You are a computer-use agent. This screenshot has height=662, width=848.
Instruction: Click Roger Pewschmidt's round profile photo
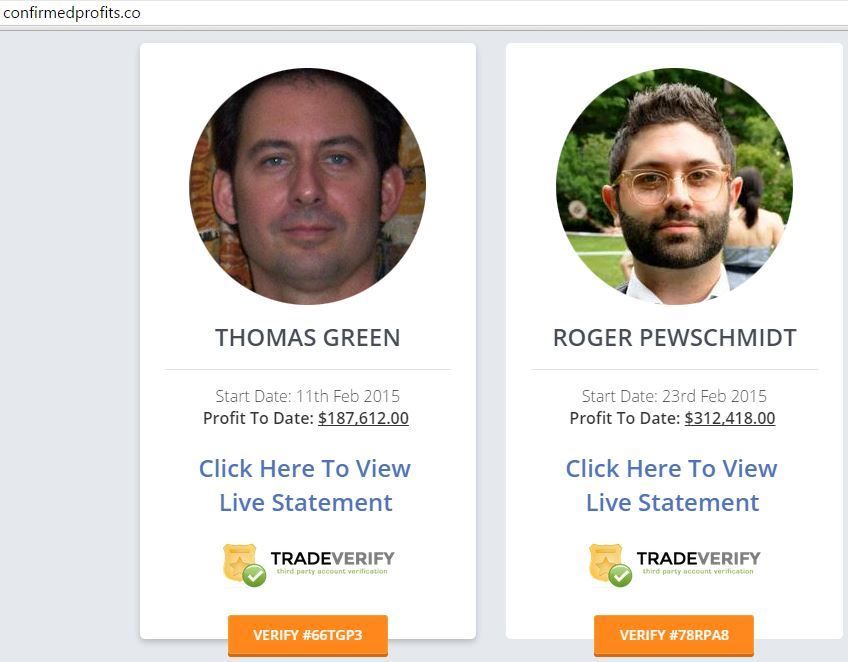pos(674,186)
